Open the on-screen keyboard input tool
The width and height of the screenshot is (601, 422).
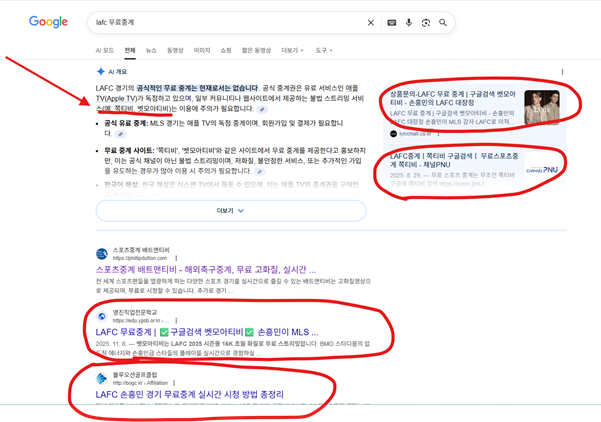[391, 22]
